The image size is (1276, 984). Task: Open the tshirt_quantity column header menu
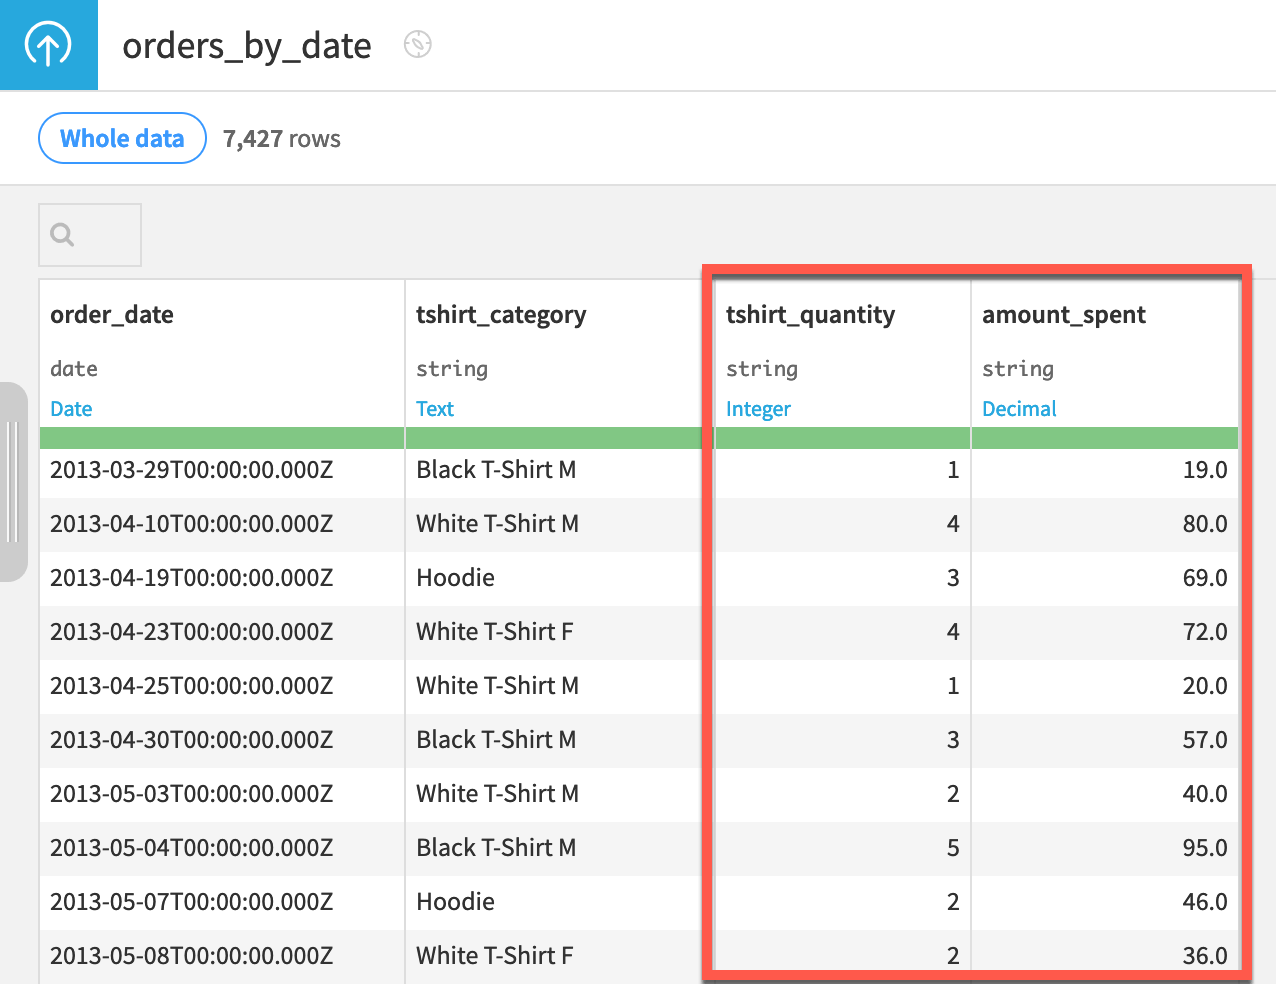pos(810,315)
